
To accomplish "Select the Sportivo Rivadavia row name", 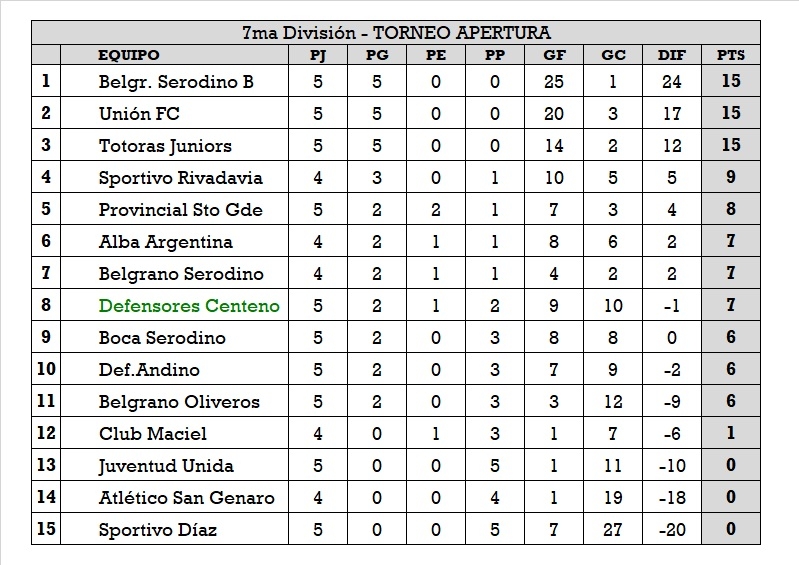I will point(180,178).
